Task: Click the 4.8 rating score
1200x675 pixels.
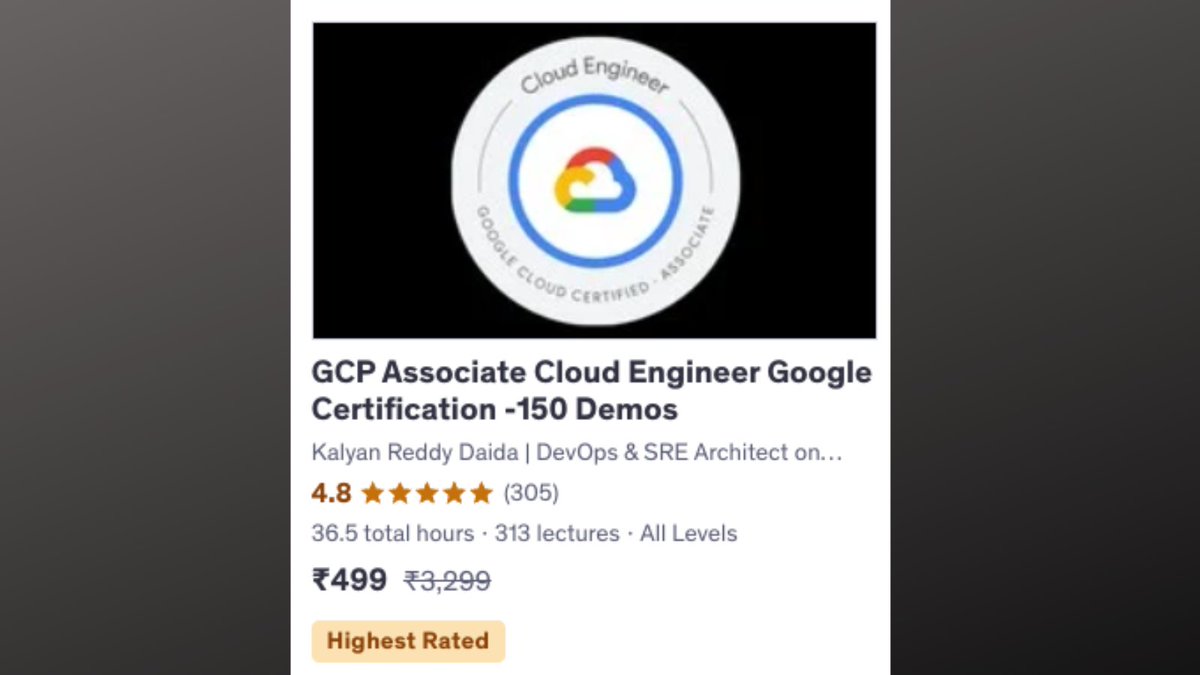Action: [x=331, y=493]
